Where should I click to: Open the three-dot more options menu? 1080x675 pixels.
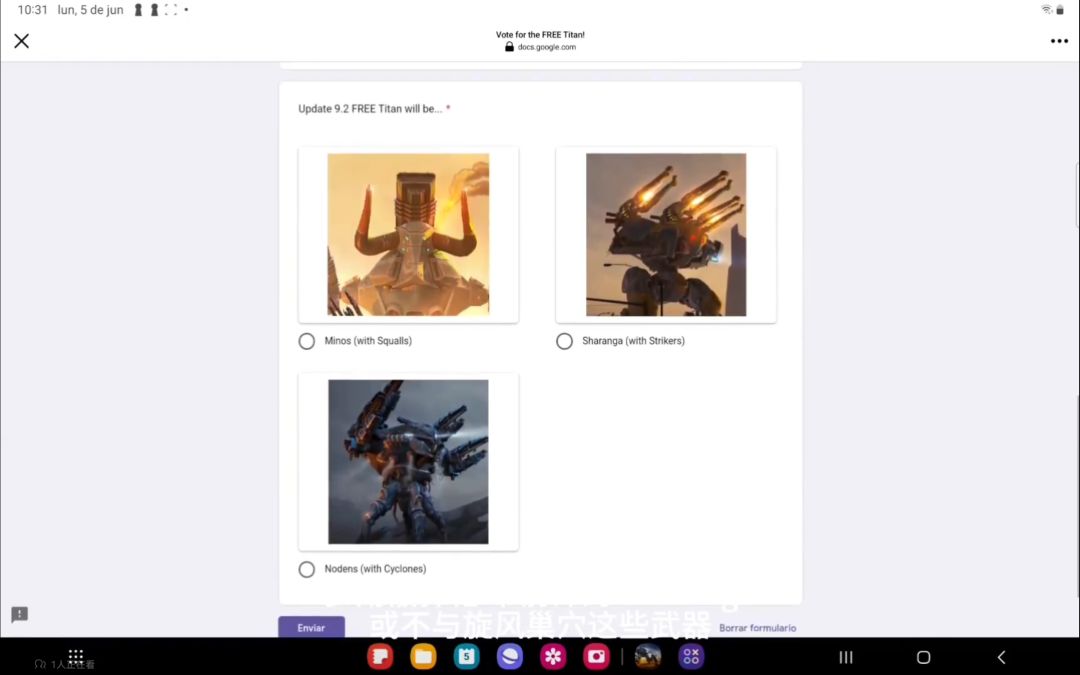[1059, 41]
